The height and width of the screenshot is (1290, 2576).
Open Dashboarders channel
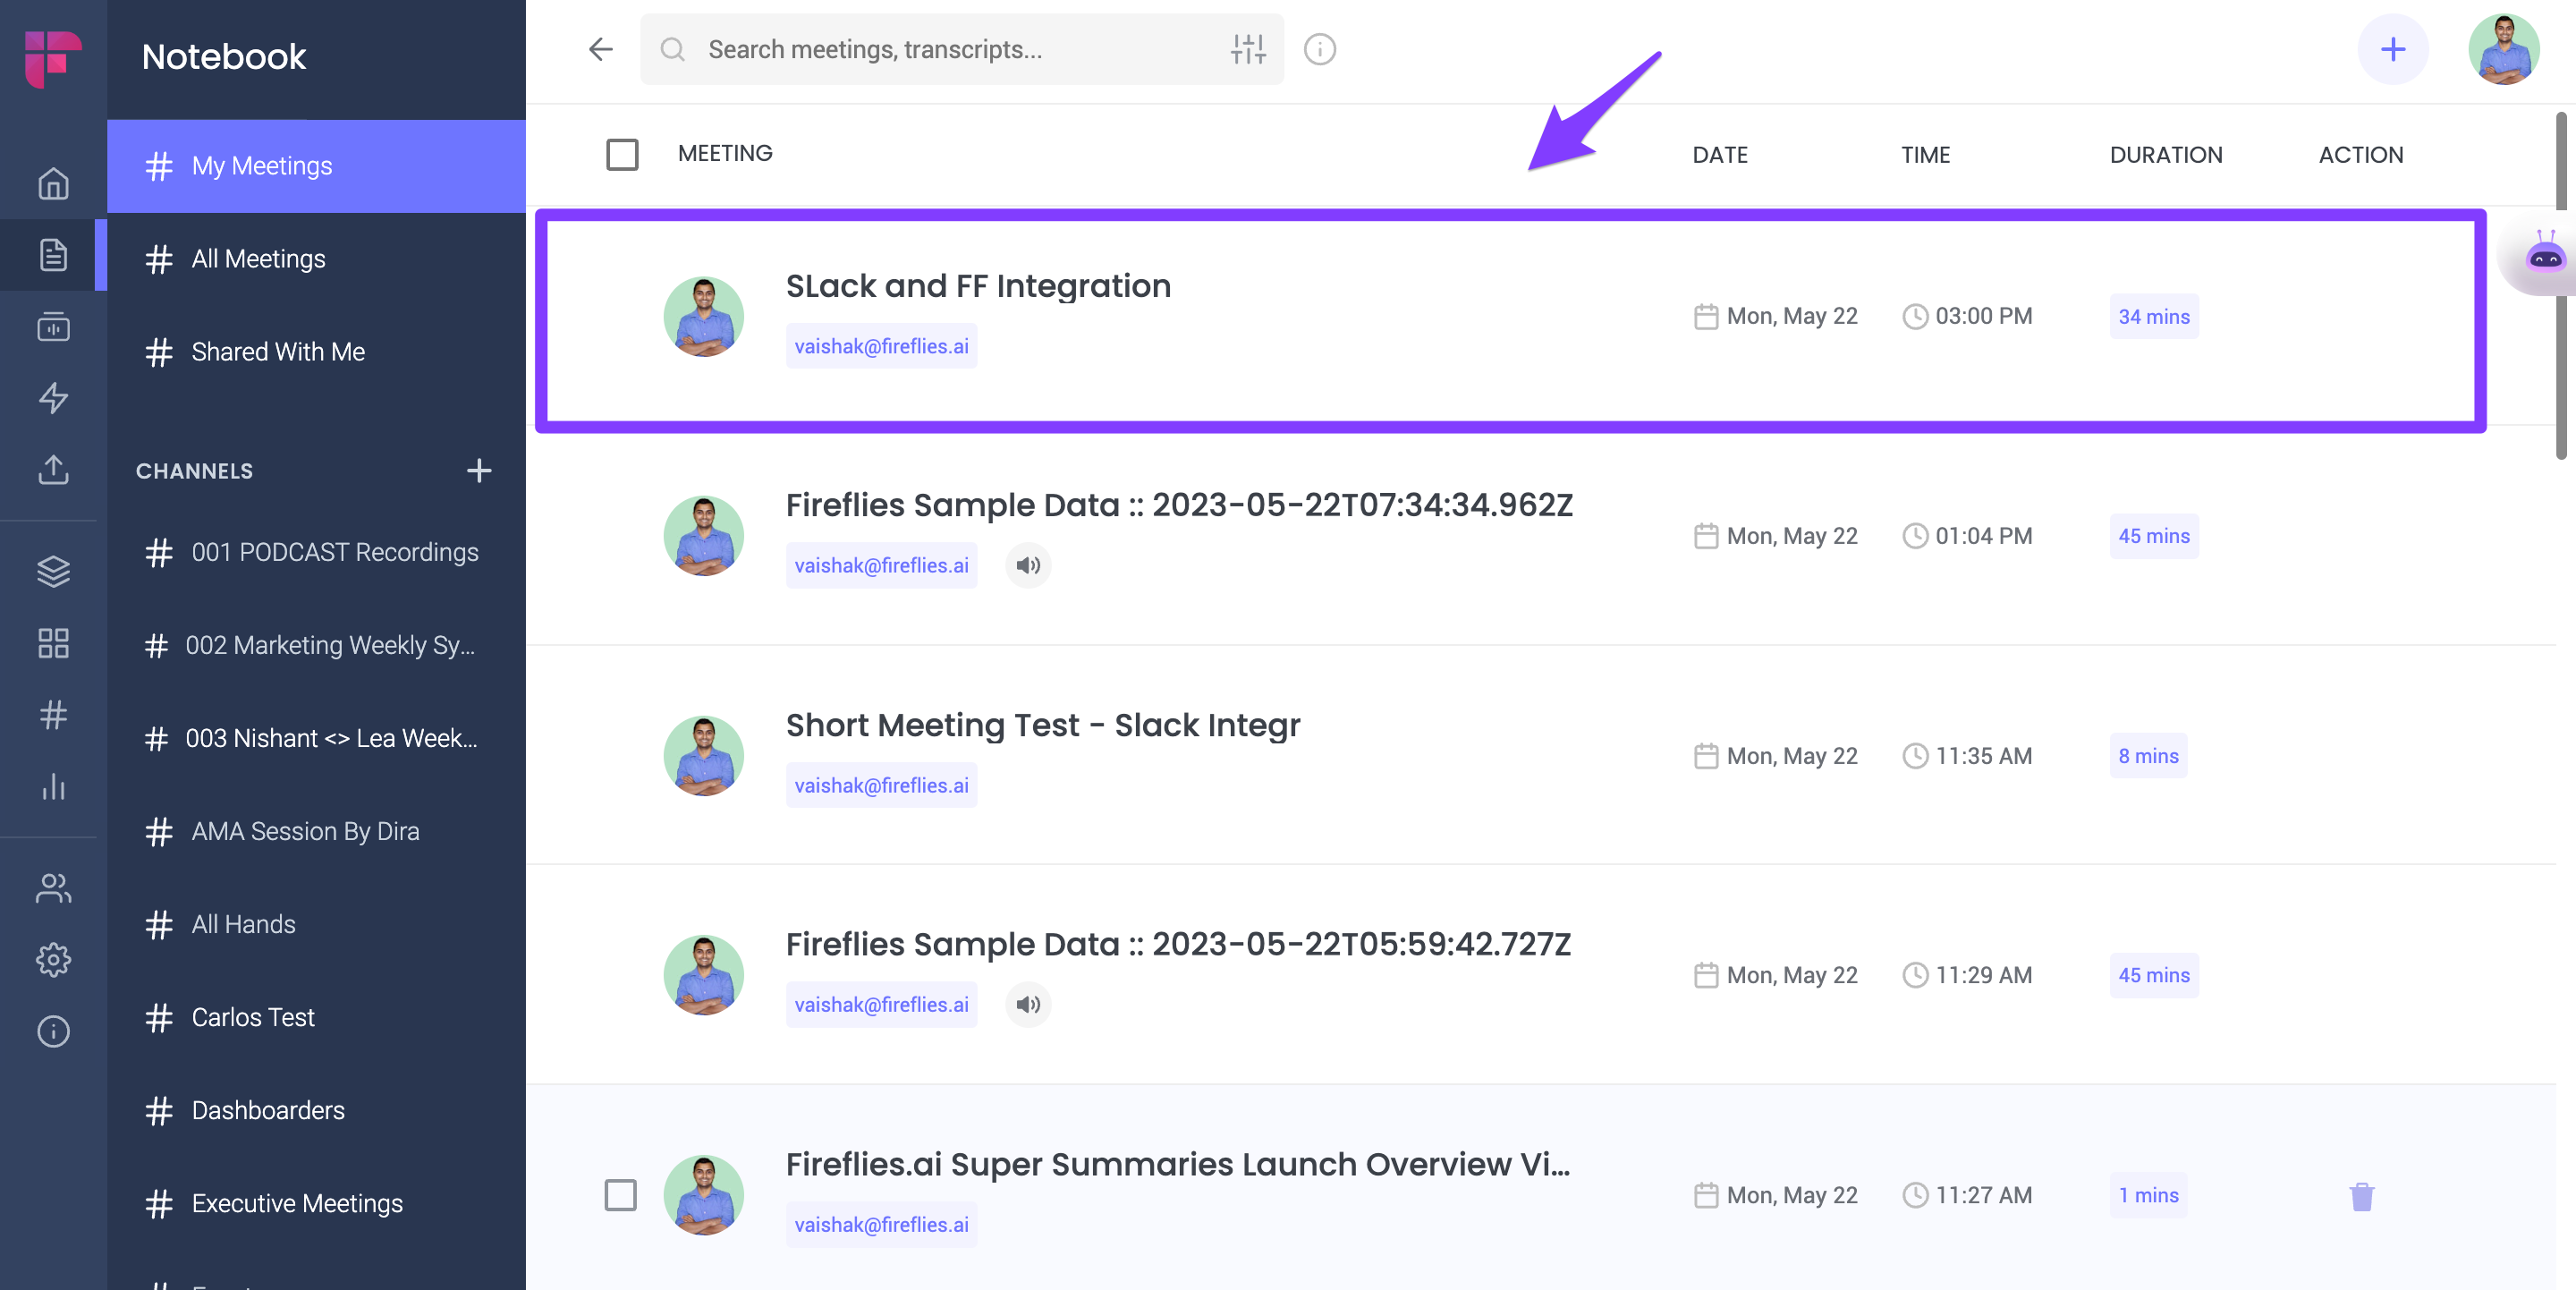[316, 1110]
